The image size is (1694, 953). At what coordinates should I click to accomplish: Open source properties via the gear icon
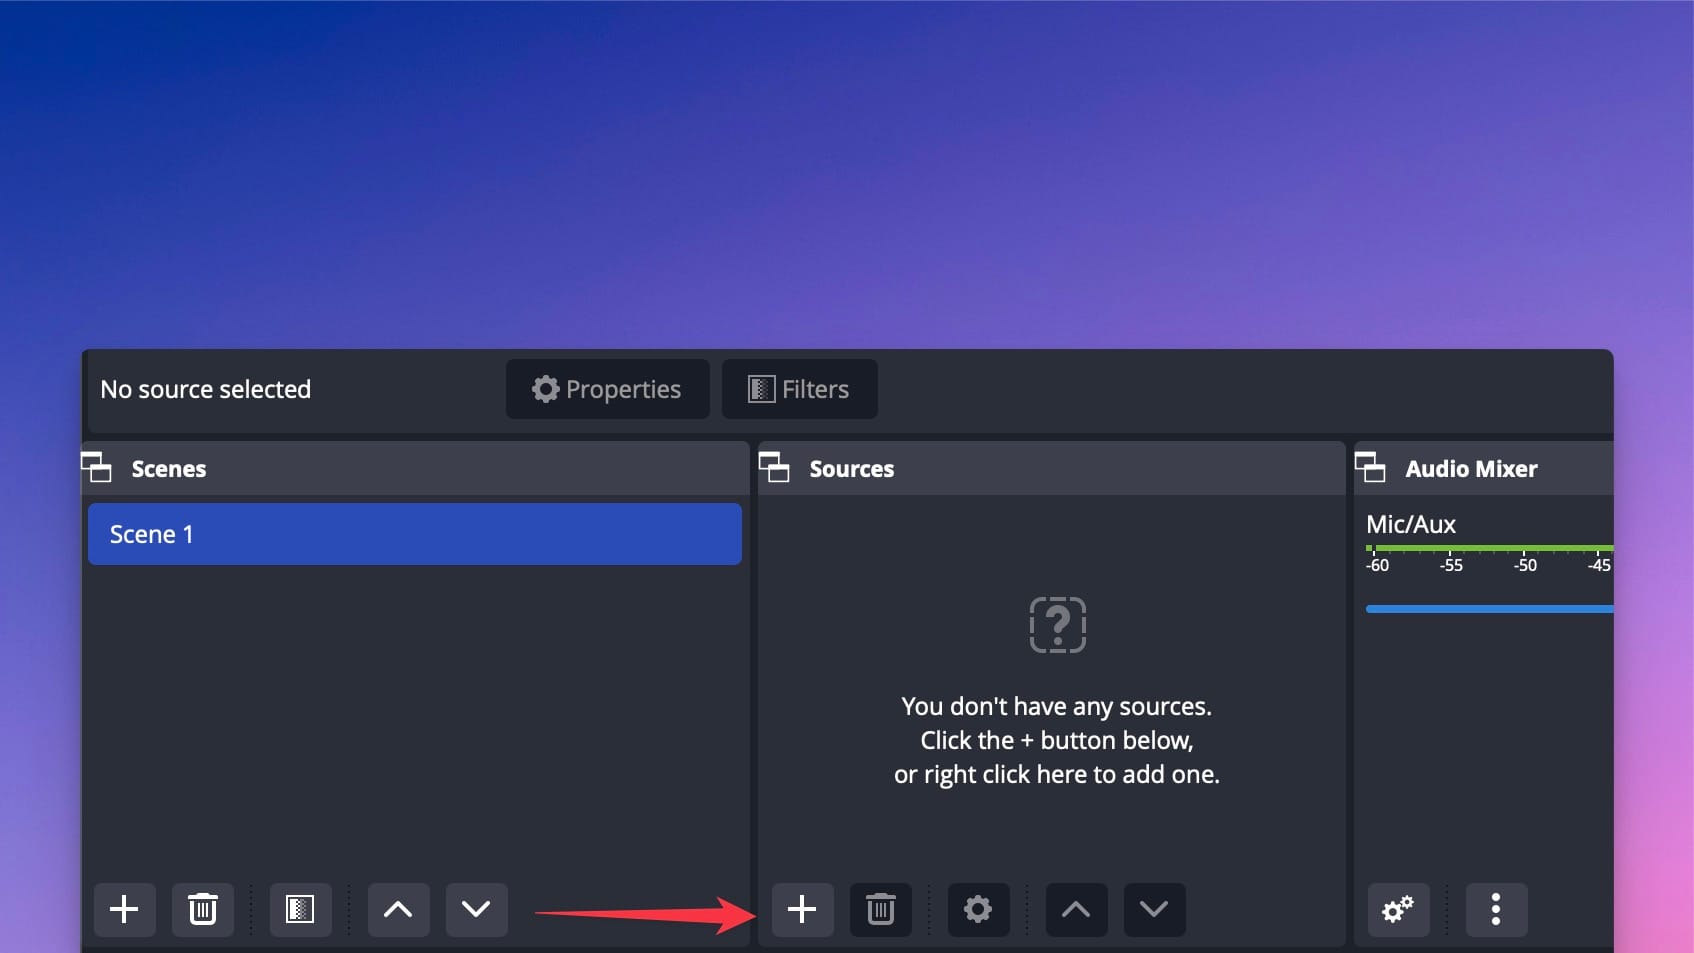pyautogui.click(x=978, y=910)
